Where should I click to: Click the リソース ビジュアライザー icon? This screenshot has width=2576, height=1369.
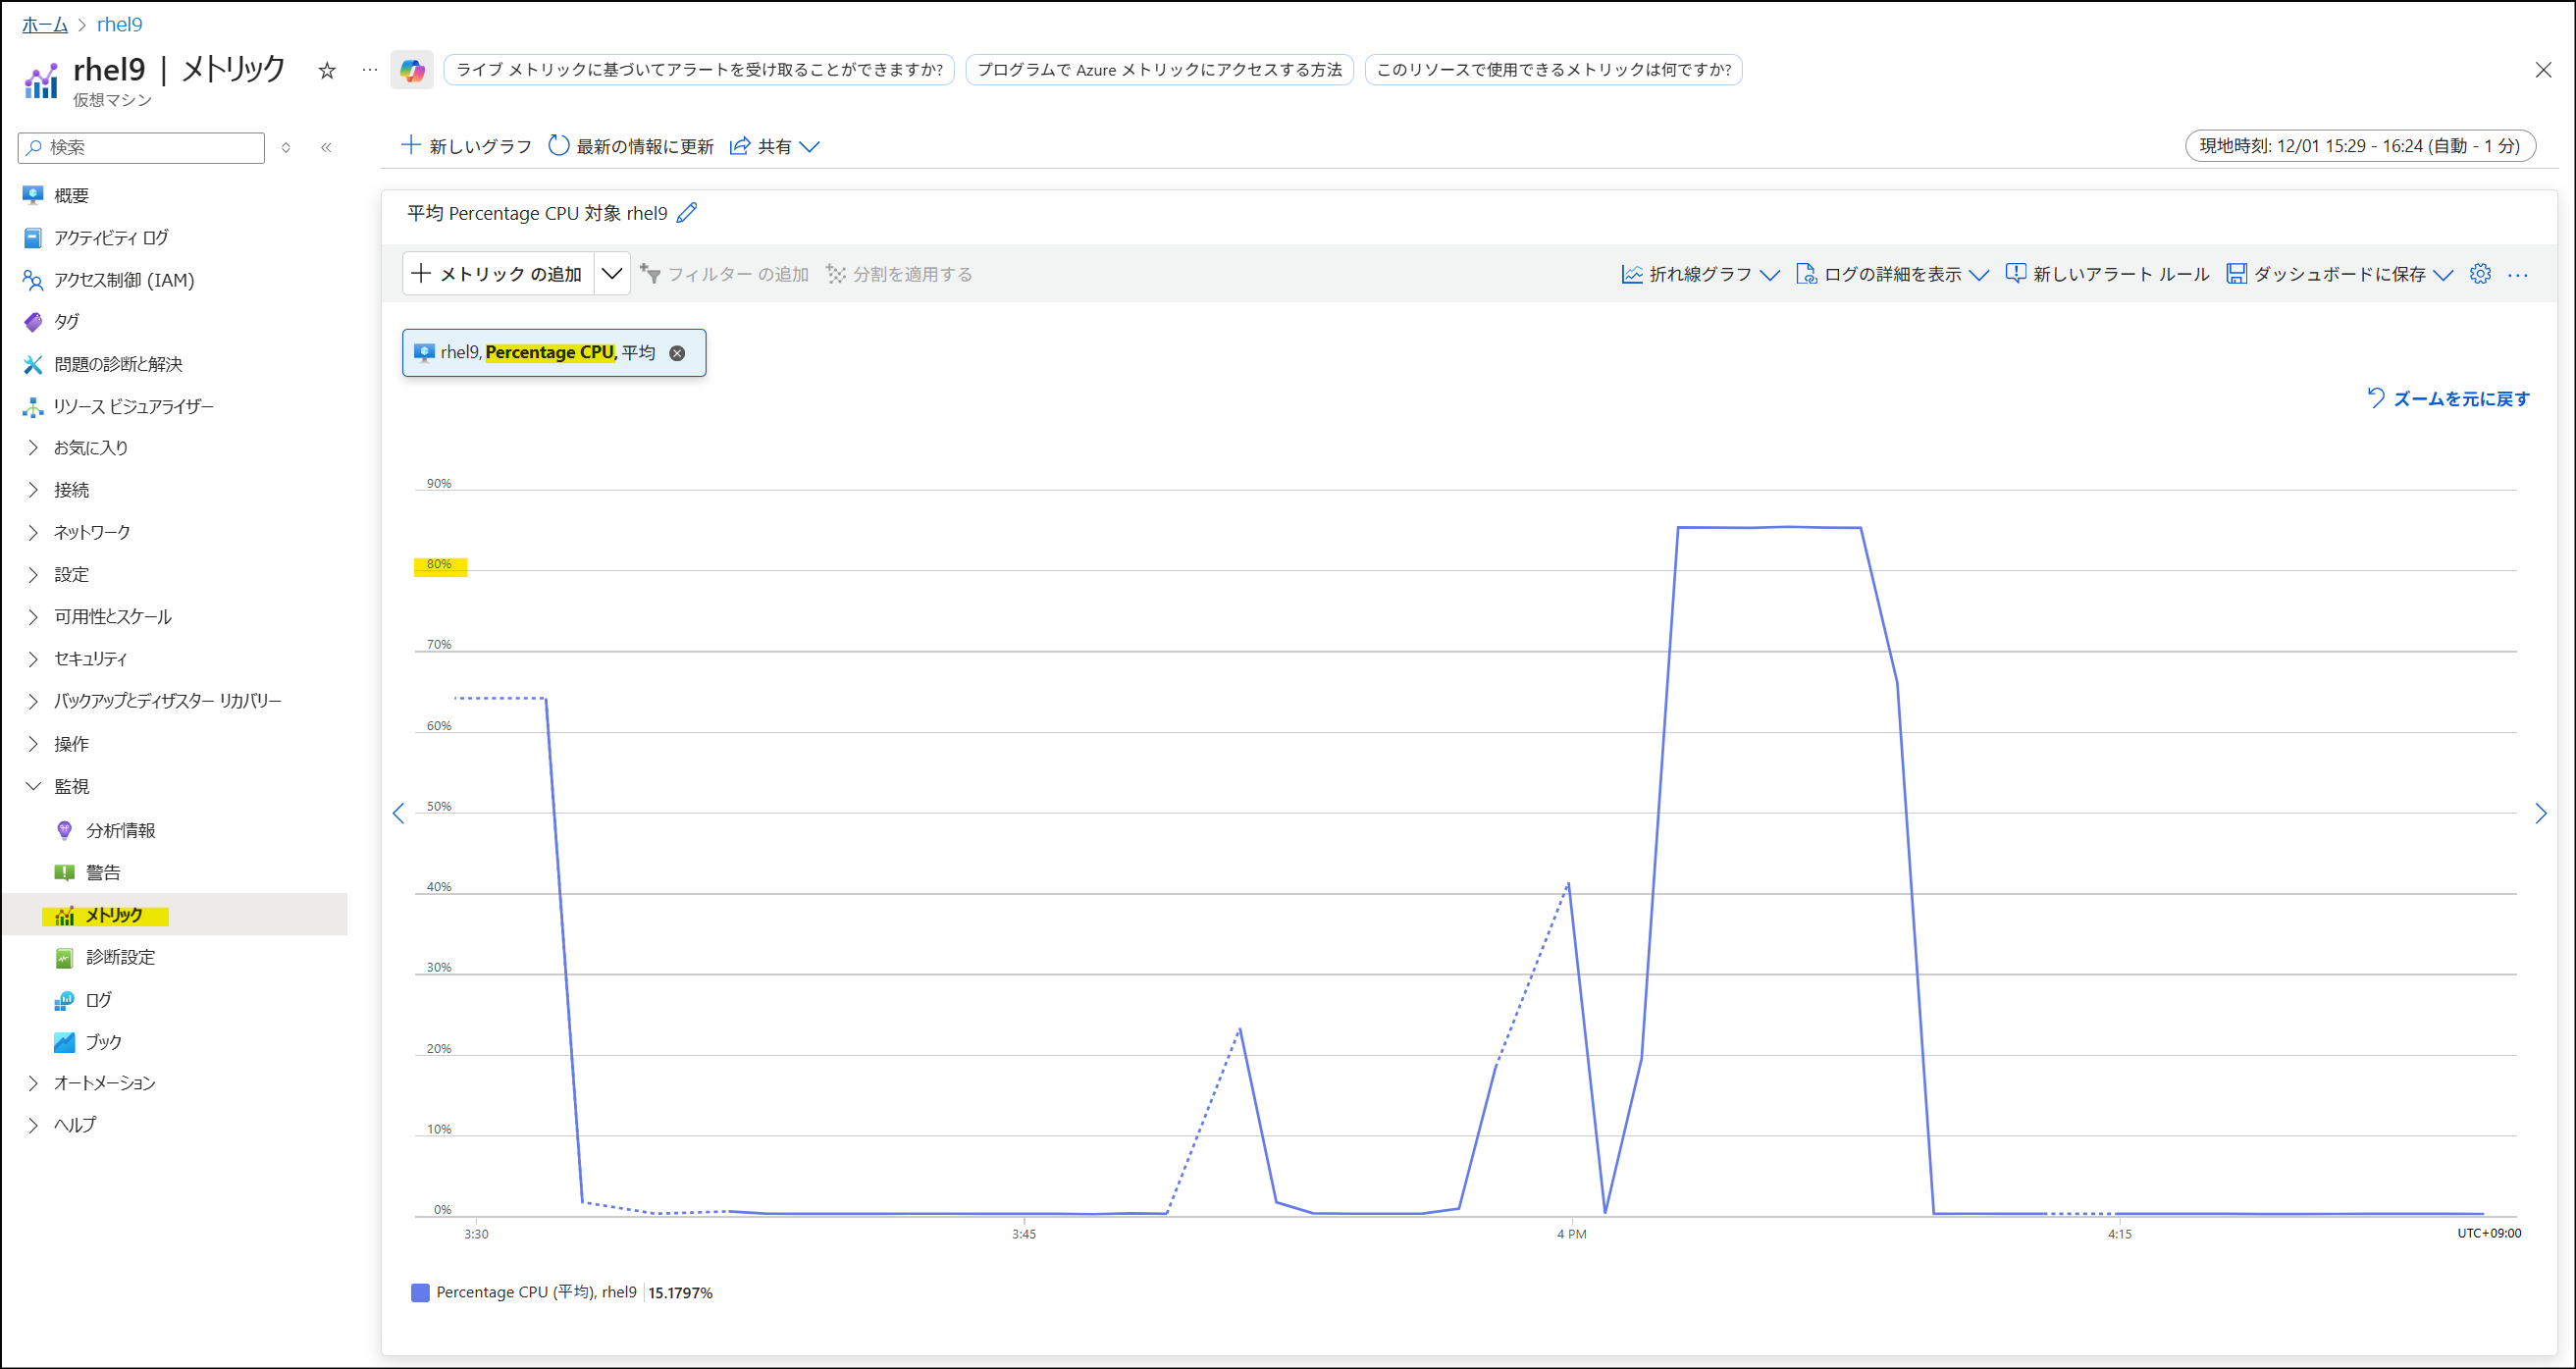click(33, 407)
